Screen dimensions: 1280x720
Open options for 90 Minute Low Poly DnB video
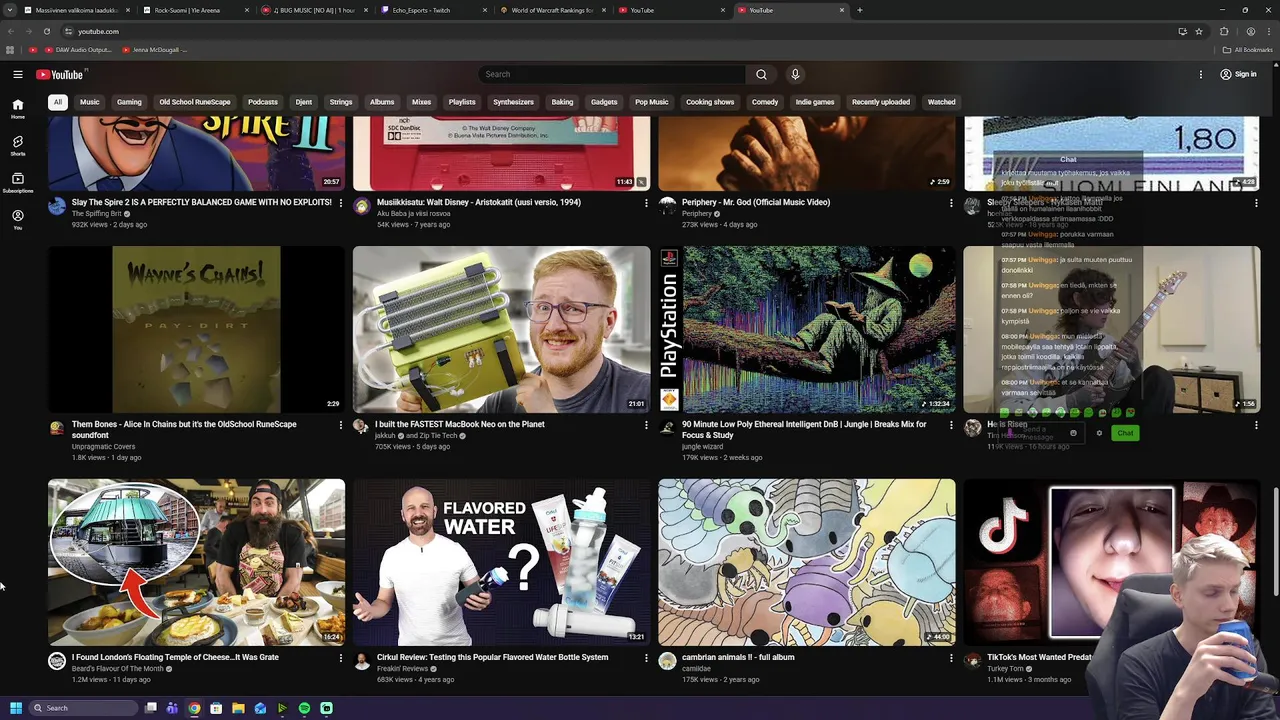[951, 425]
